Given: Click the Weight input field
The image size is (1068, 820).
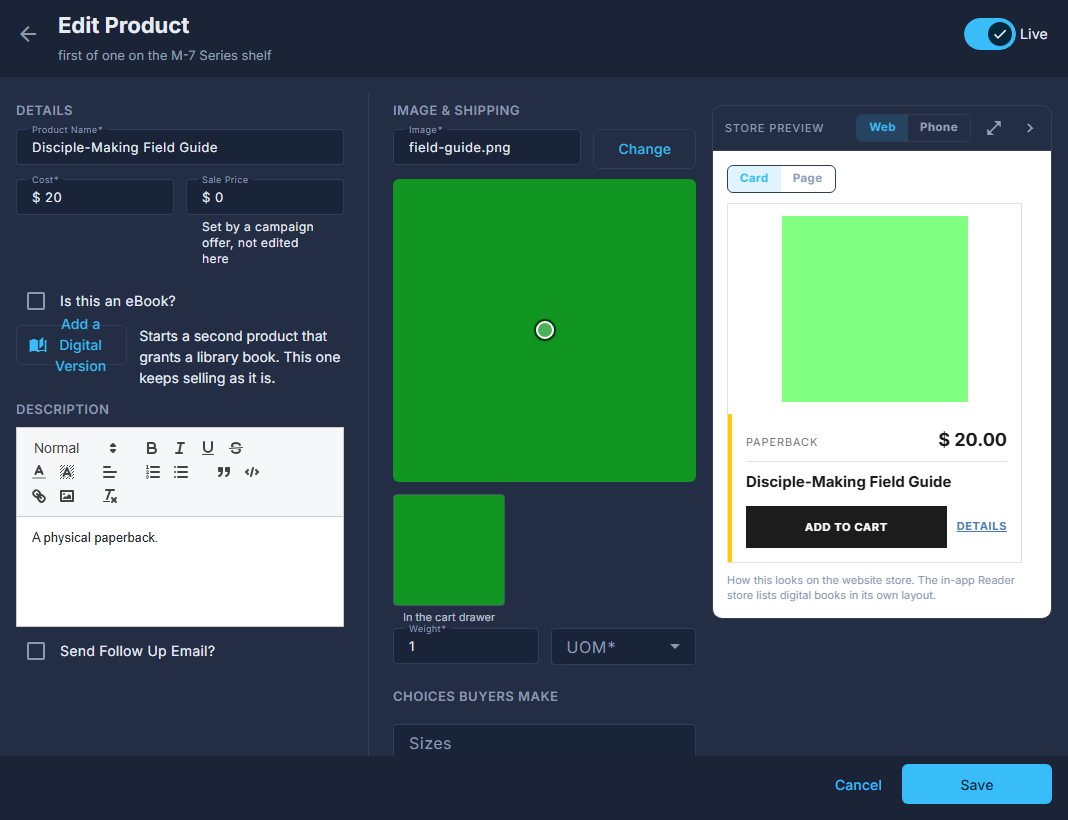Looking at the screenshot, I should point(466,646).
